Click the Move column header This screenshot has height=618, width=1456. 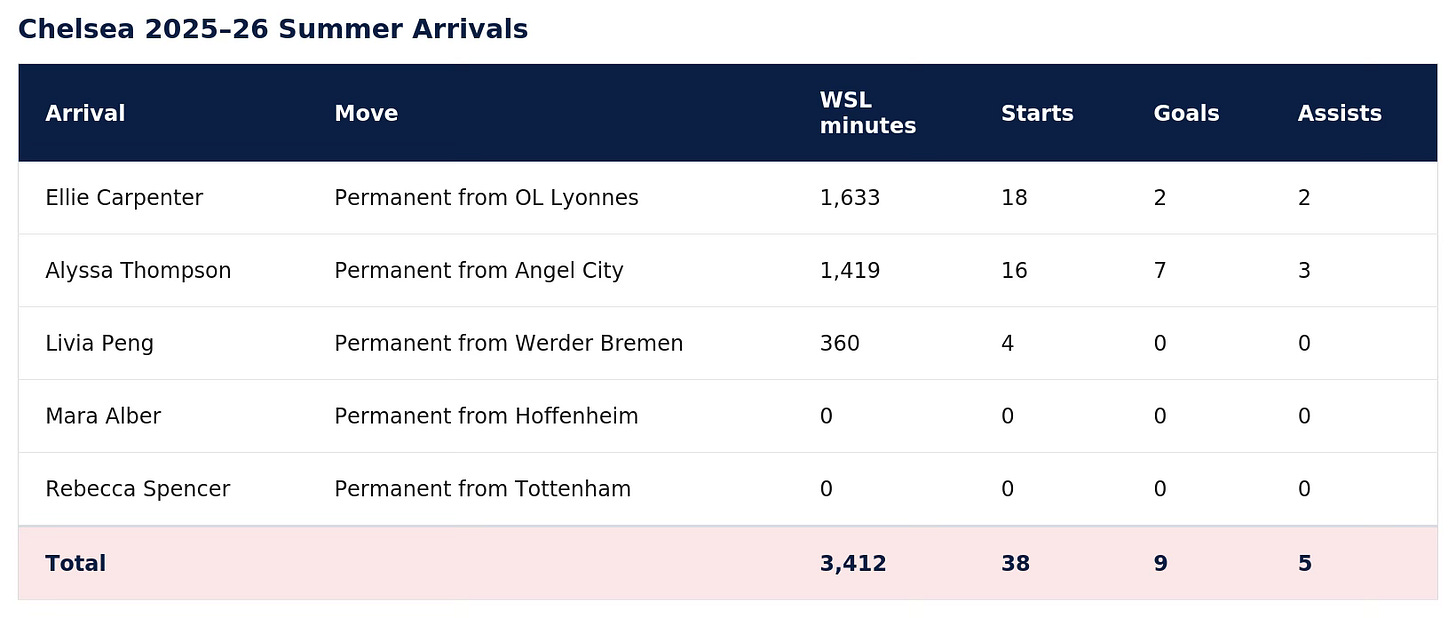click(366, 113)
